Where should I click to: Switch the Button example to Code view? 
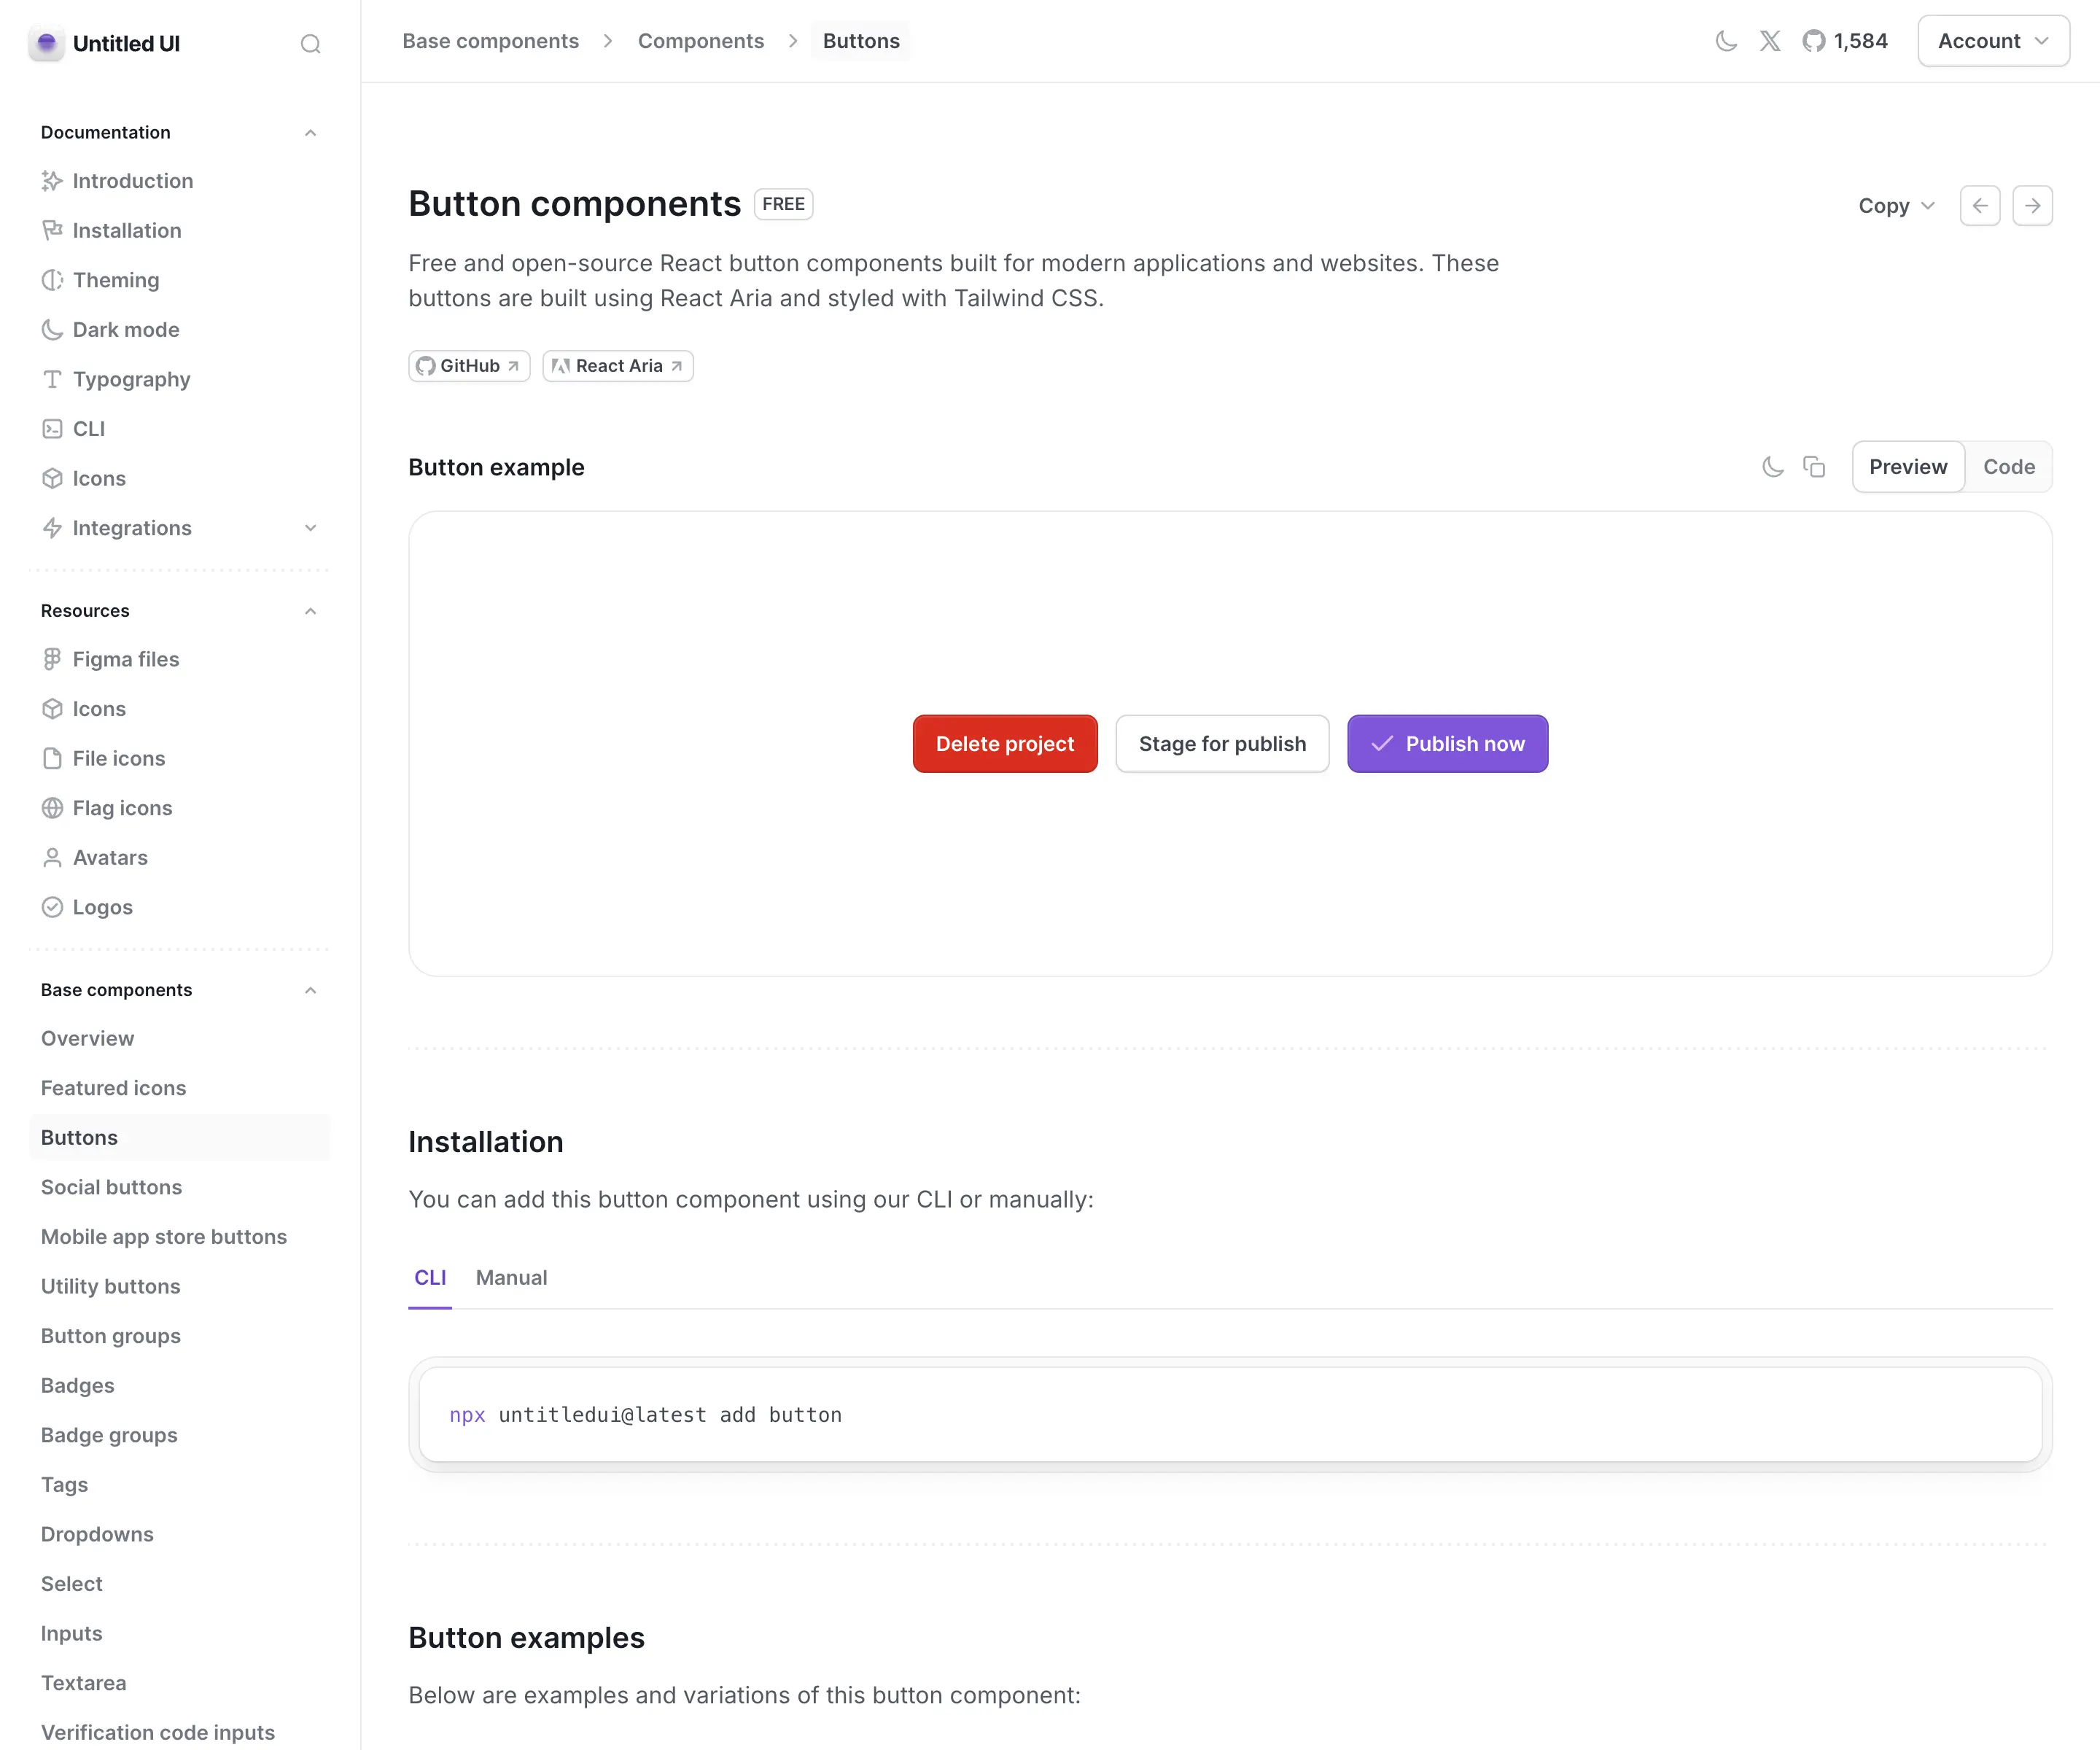tap(2009, 466)
